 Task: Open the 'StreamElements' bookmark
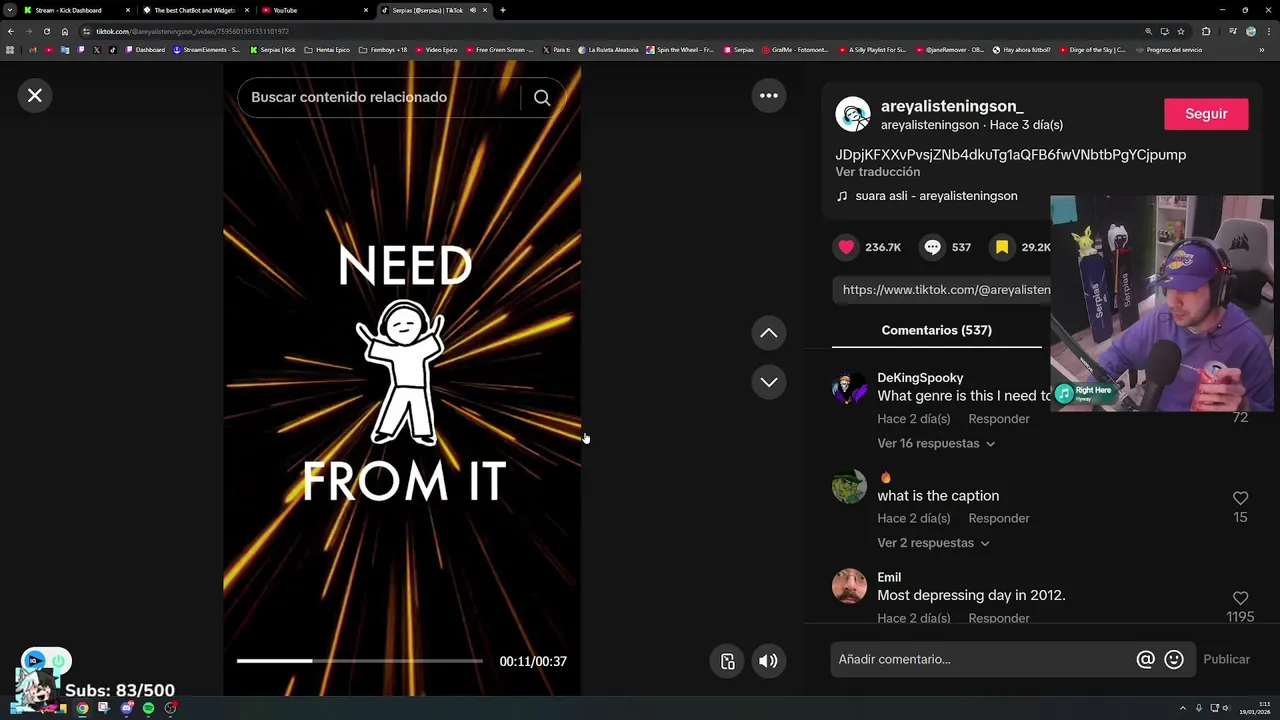[206, 50]
